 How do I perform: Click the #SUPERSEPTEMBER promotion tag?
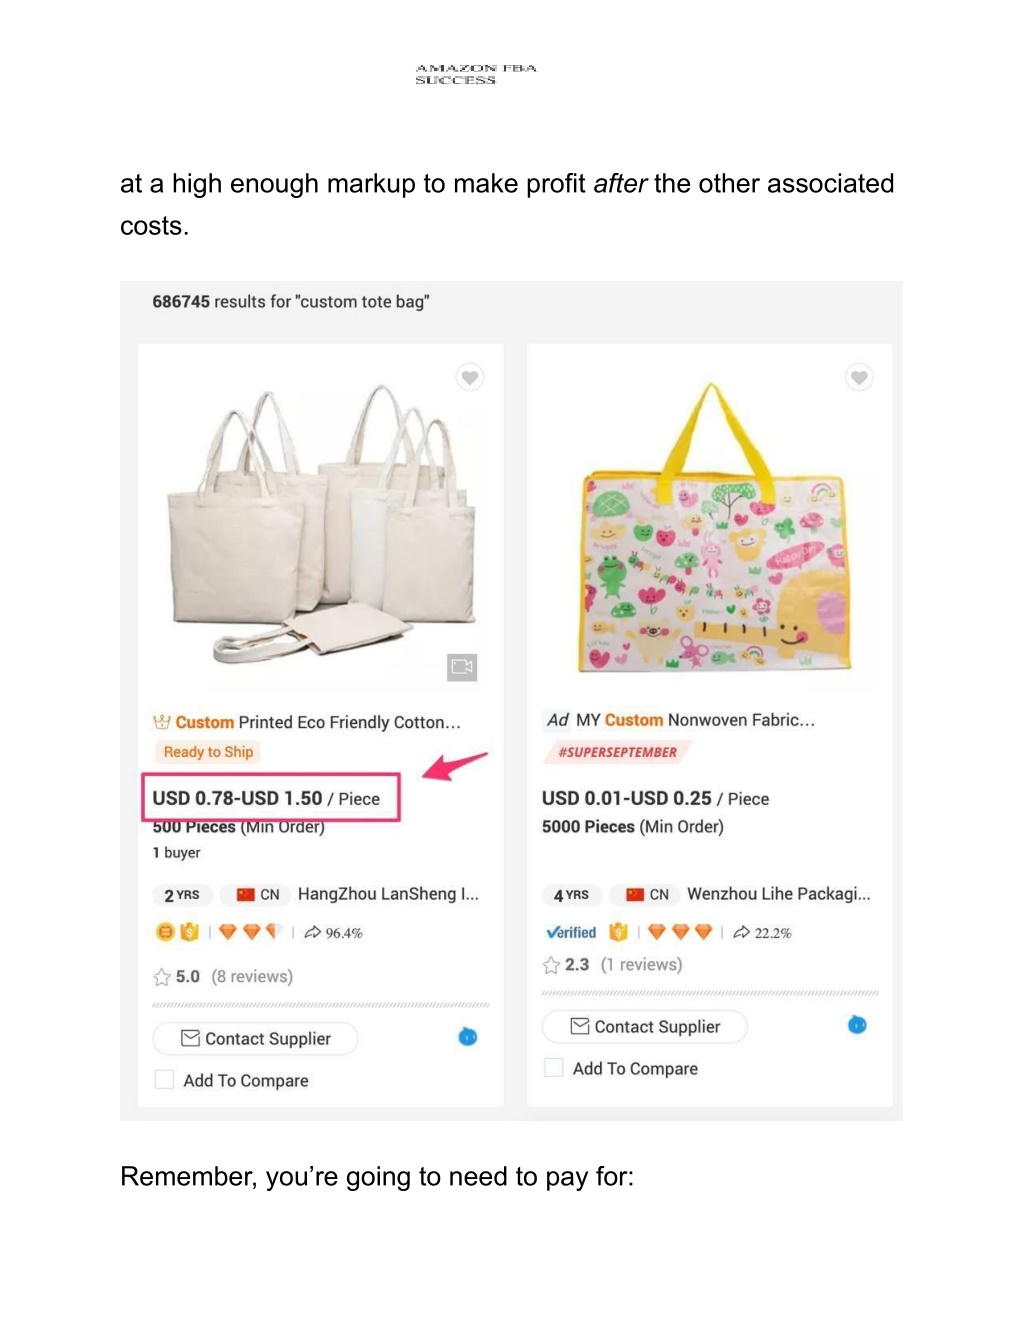point(617,752)
